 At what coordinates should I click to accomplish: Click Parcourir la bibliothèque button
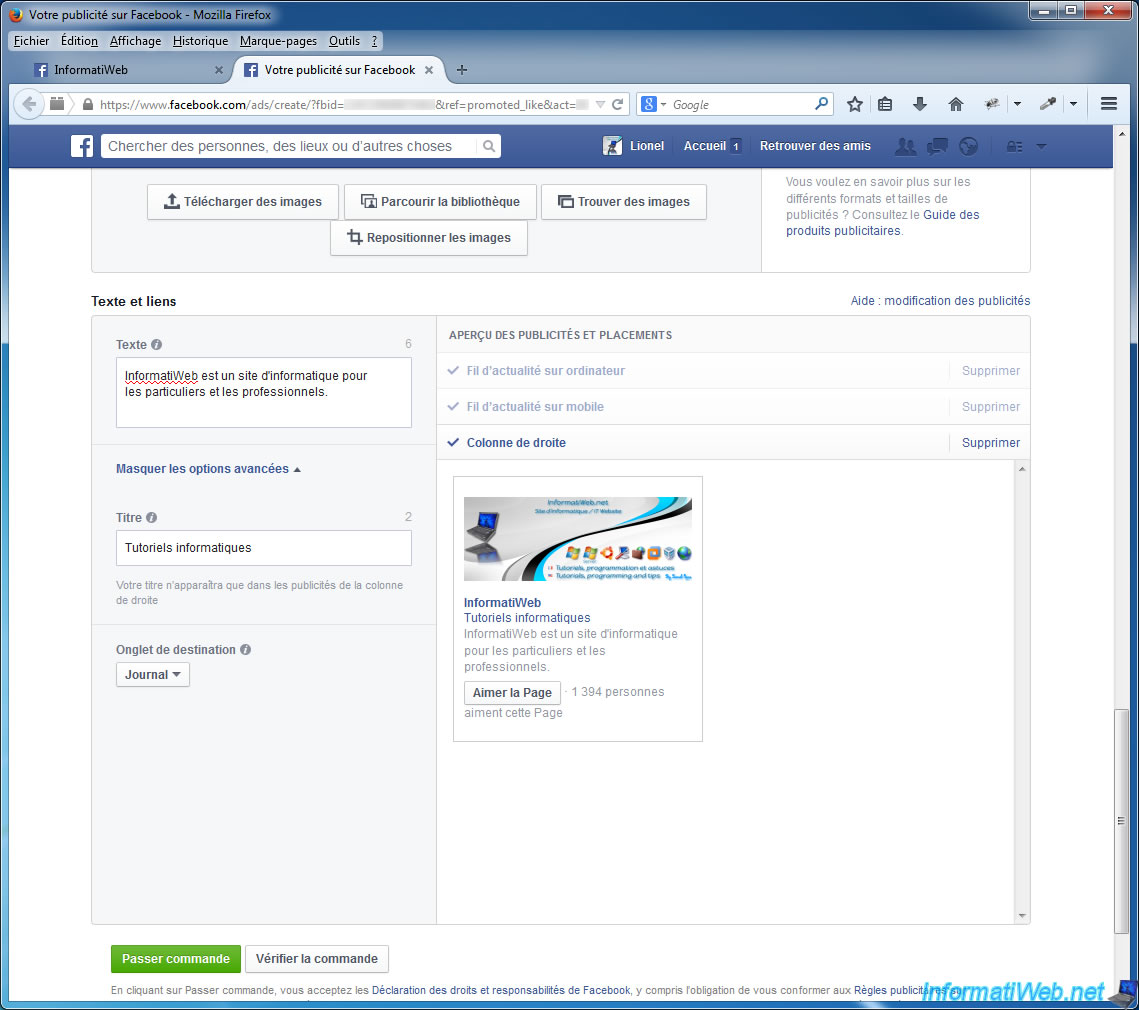[x=440, y=201]
